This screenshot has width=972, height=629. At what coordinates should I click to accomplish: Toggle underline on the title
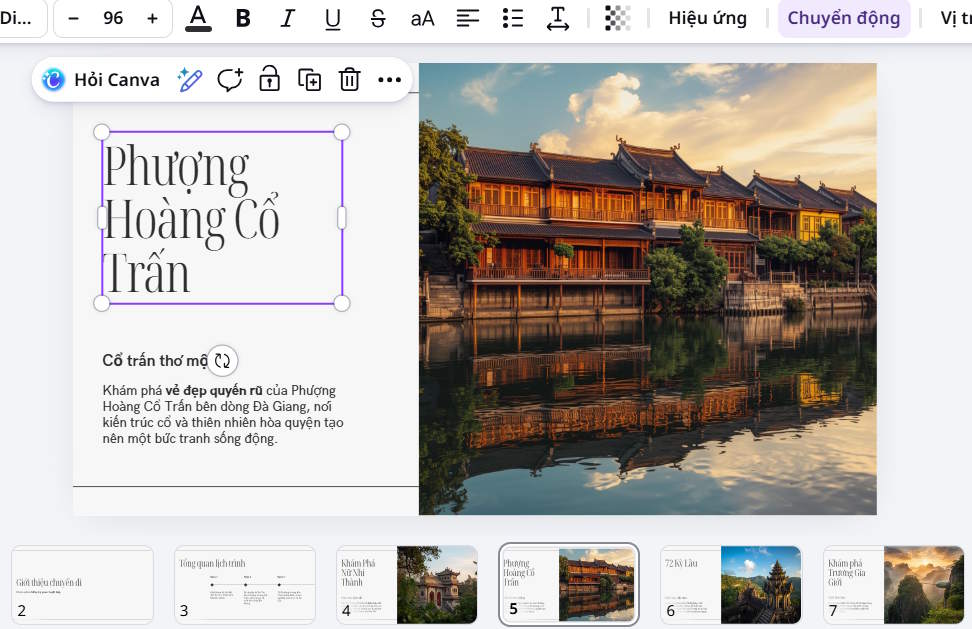(332, 18)
